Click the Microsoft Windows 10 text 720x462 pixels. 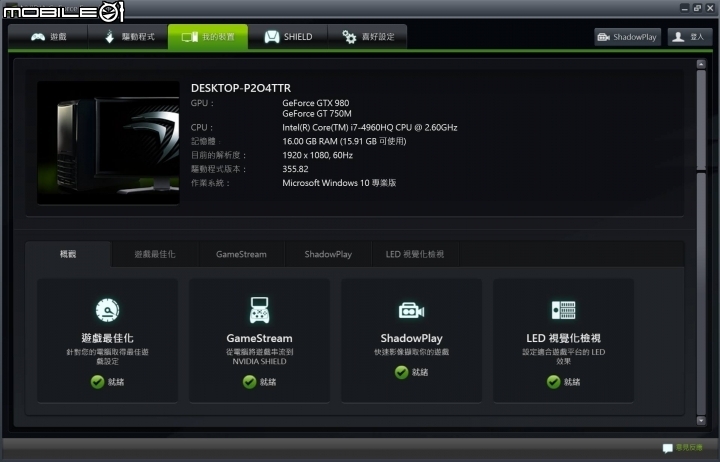pyautogui.click(x=339, y=183)
